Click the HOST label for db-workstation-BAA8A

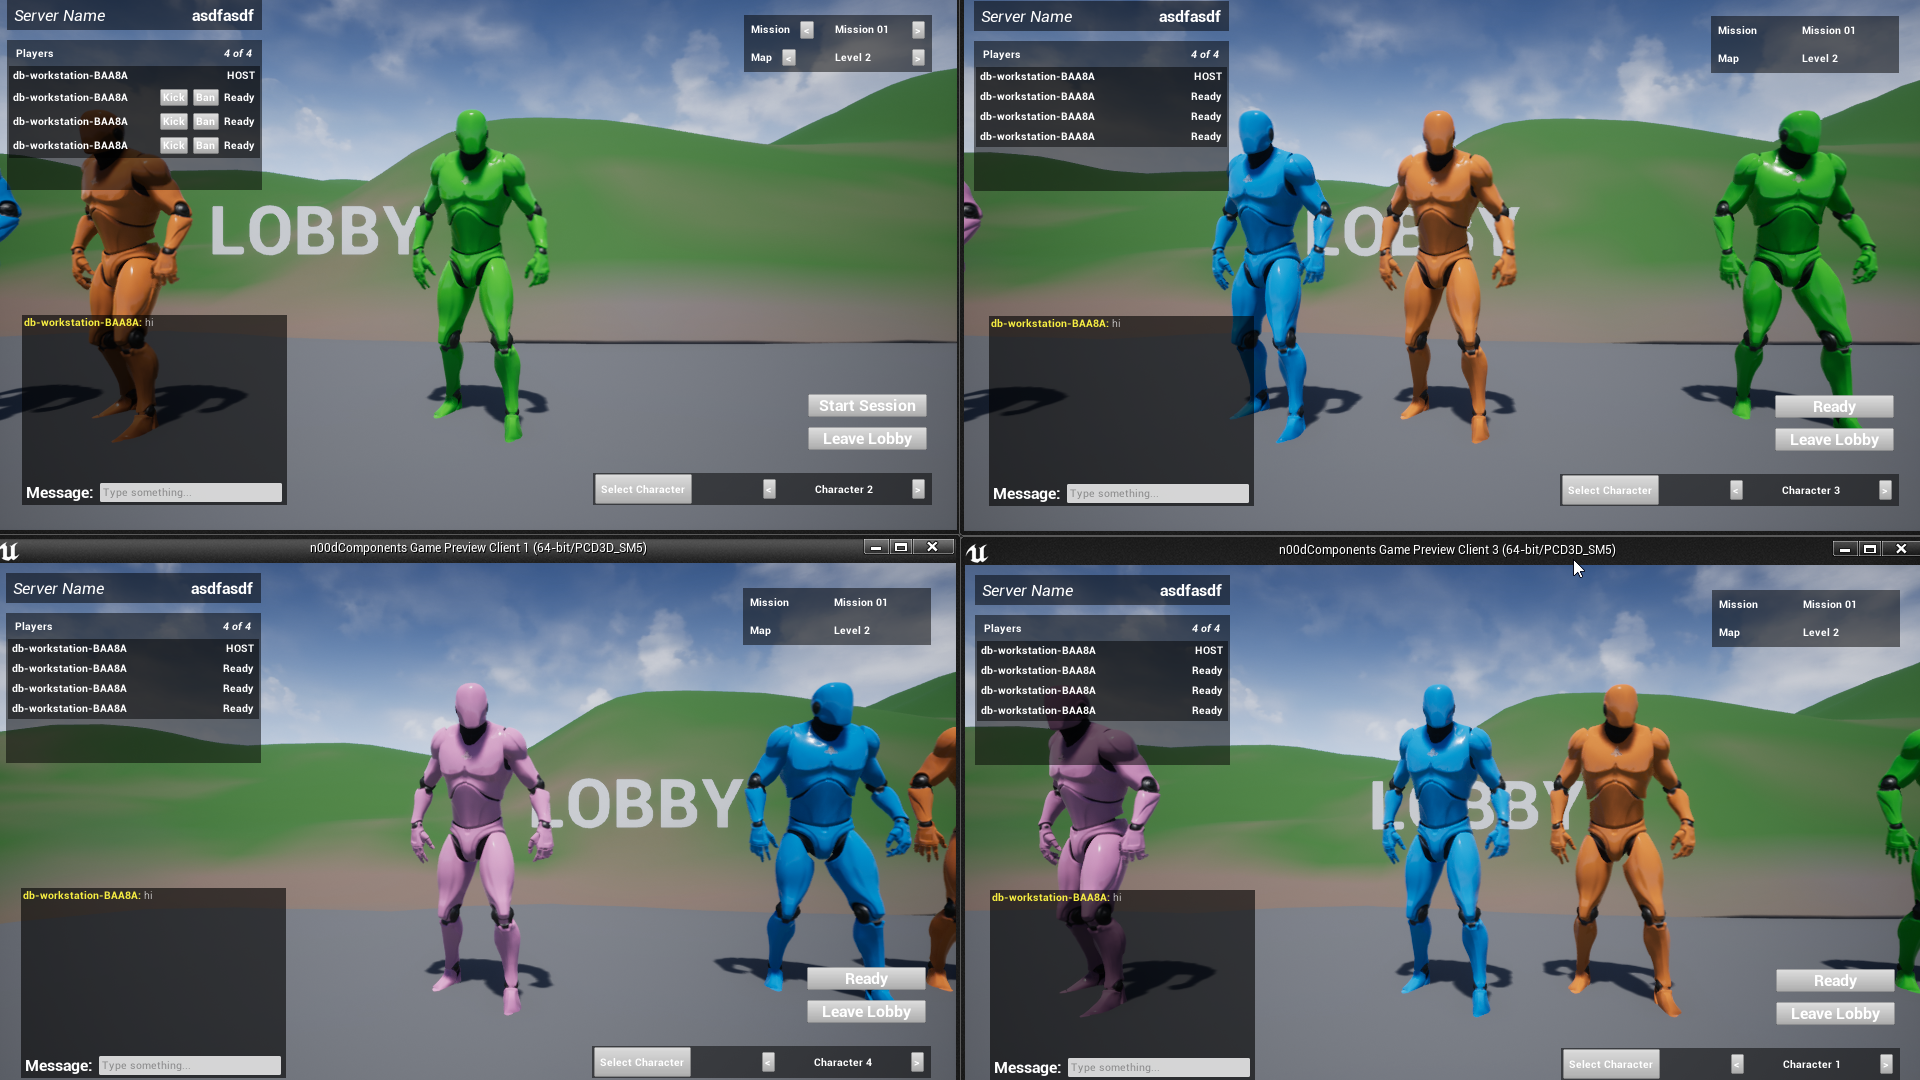coord(239,74)
